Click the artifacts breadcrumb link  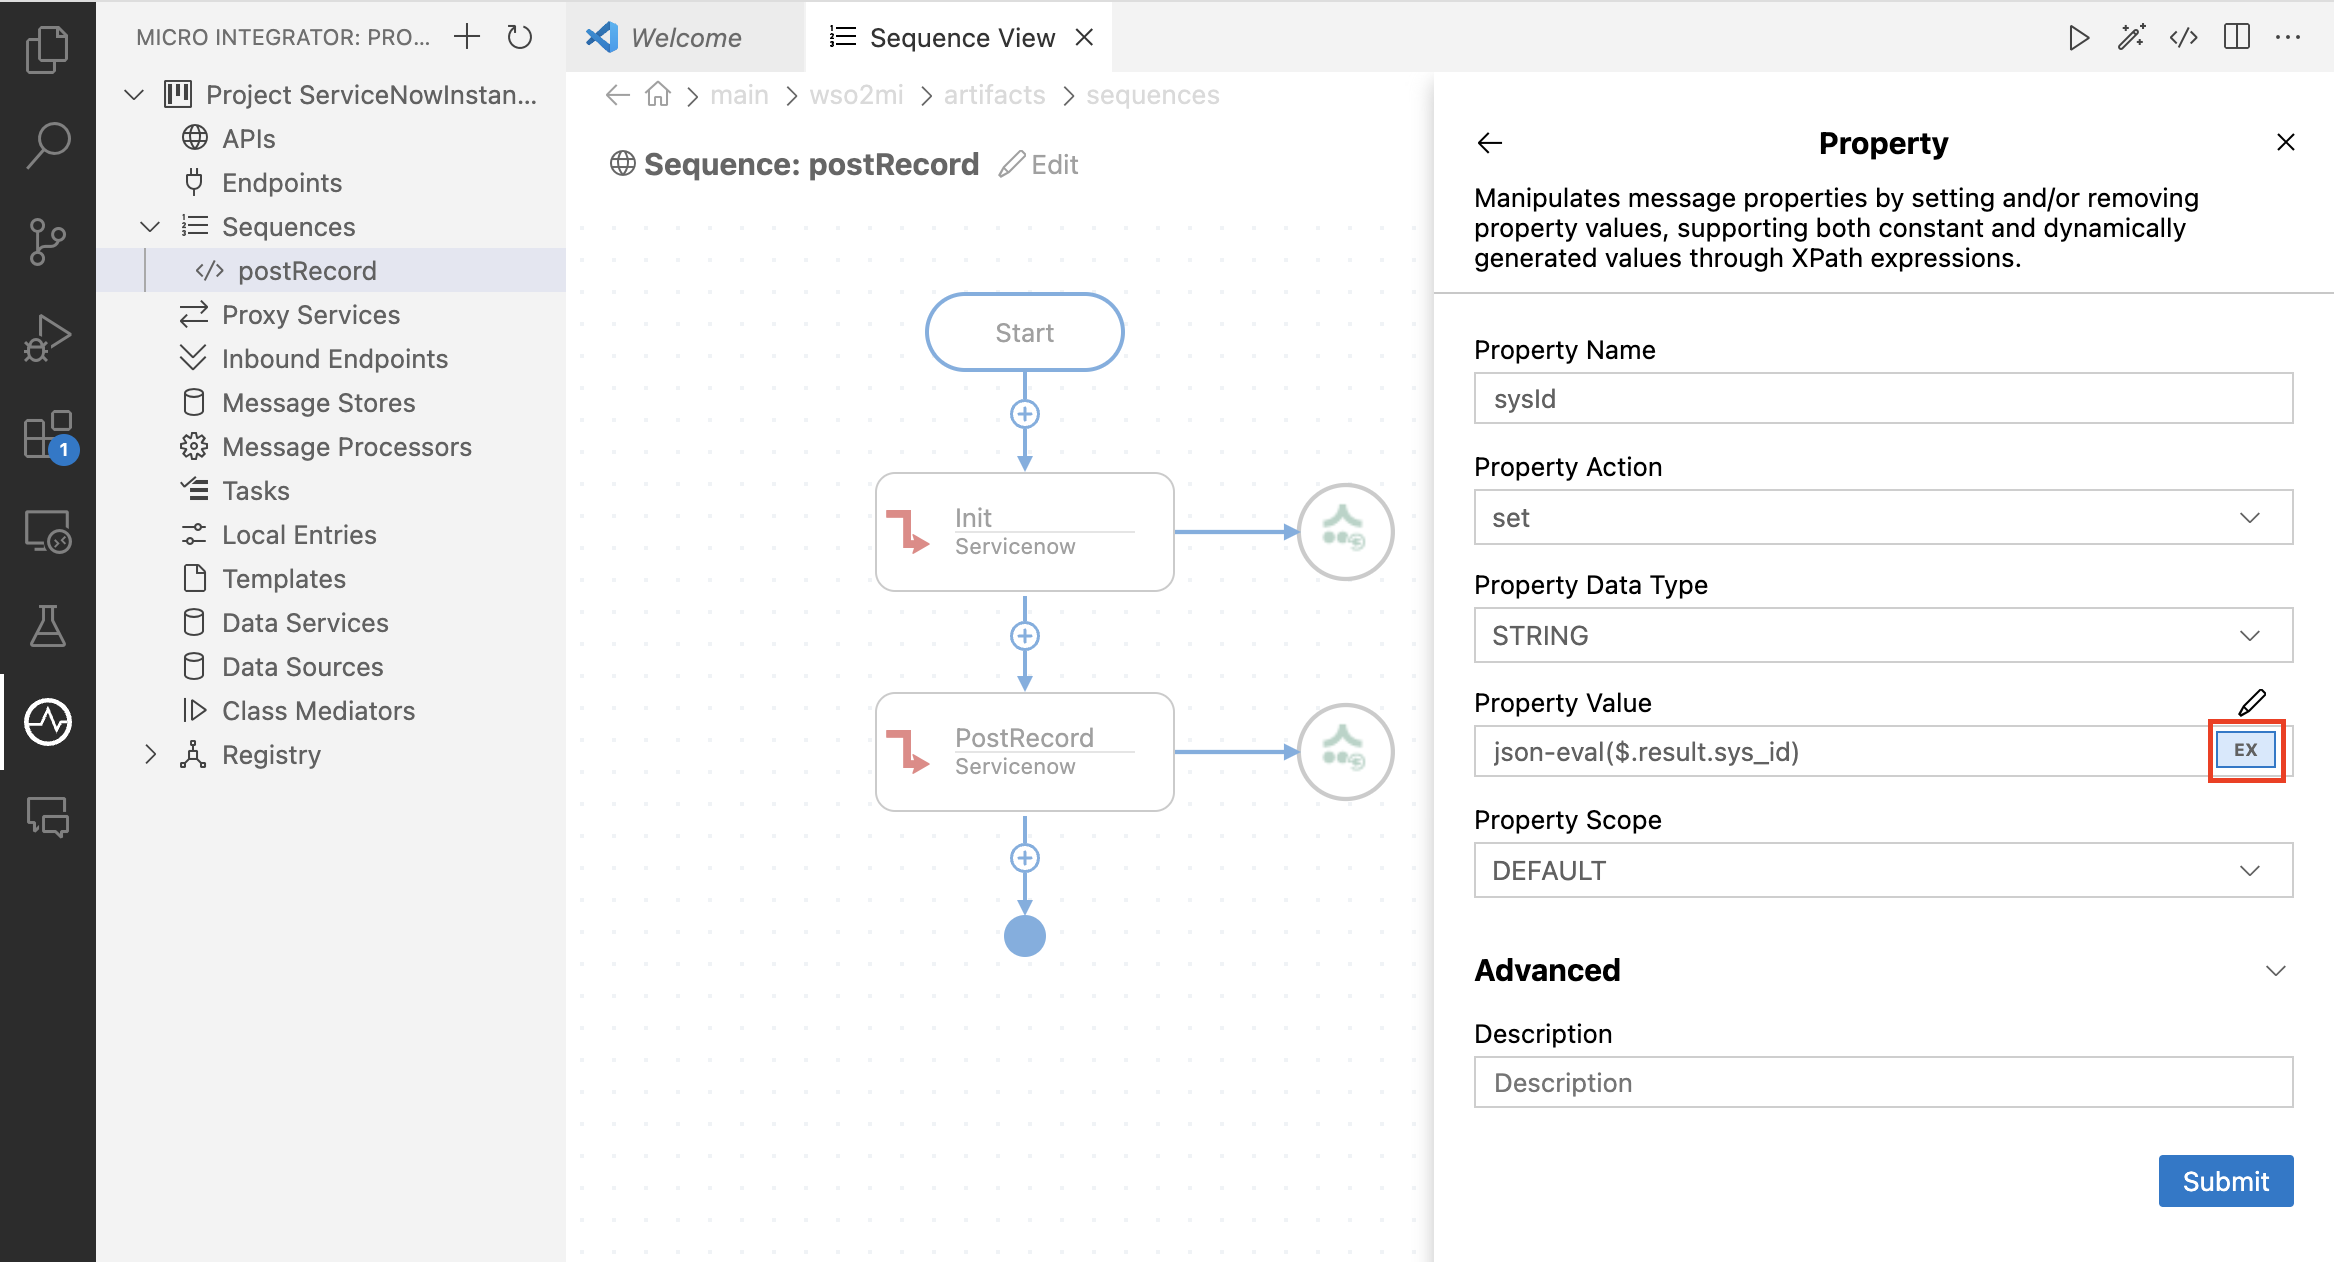pos(994,95)
